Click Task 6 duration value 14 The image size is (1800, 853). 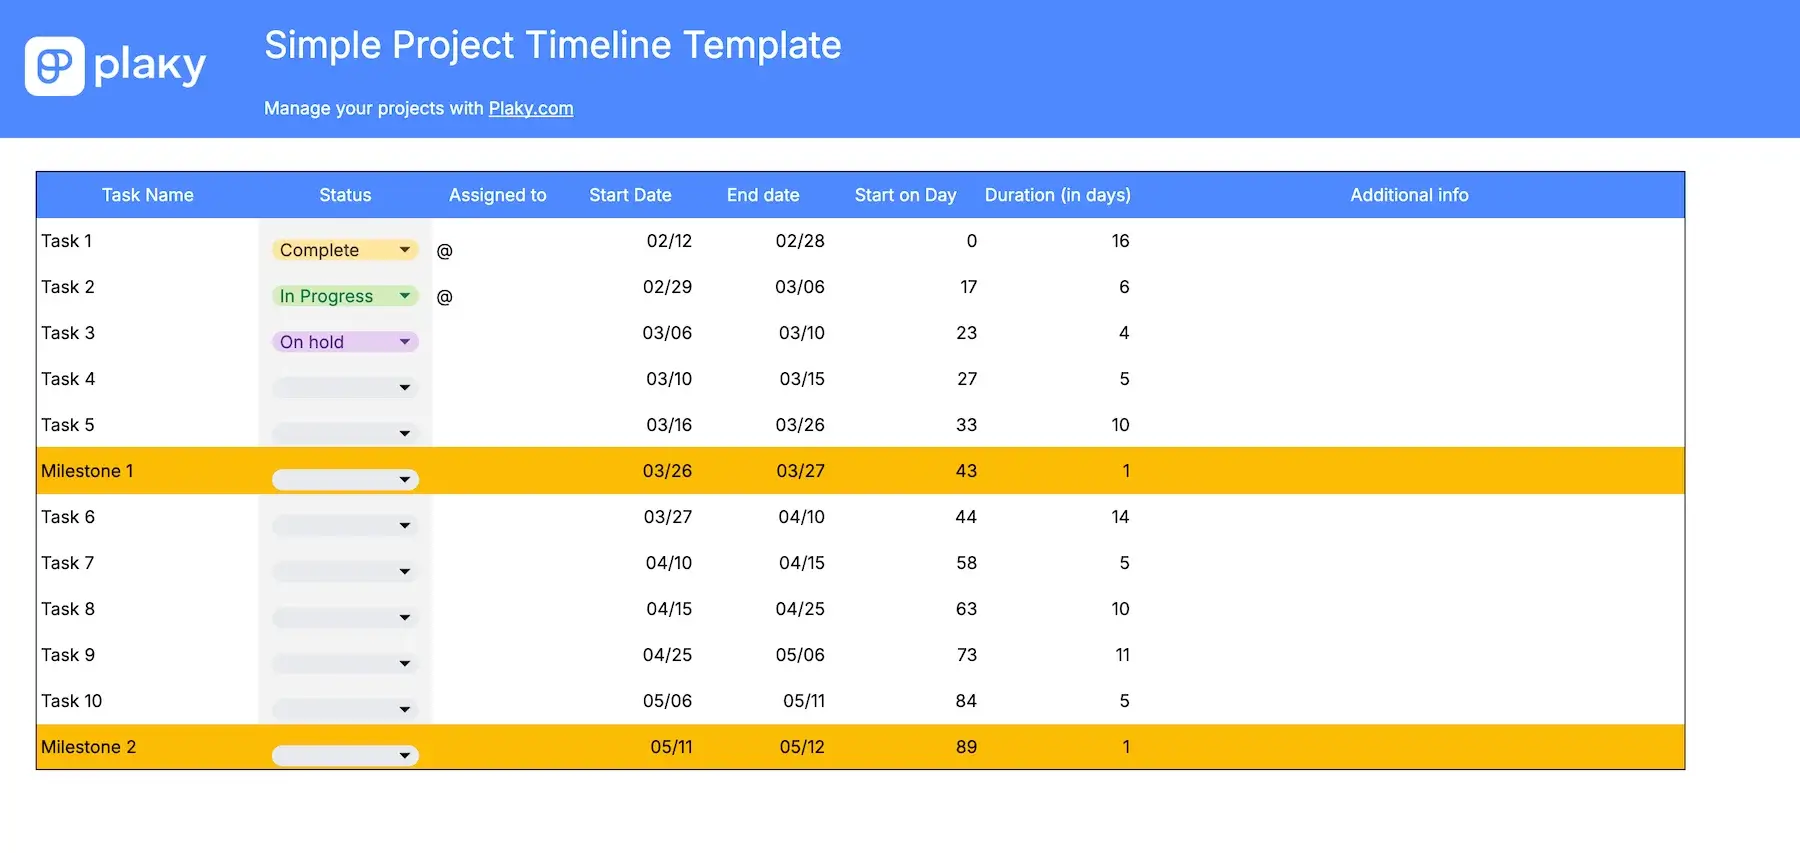coord(1120,517)
